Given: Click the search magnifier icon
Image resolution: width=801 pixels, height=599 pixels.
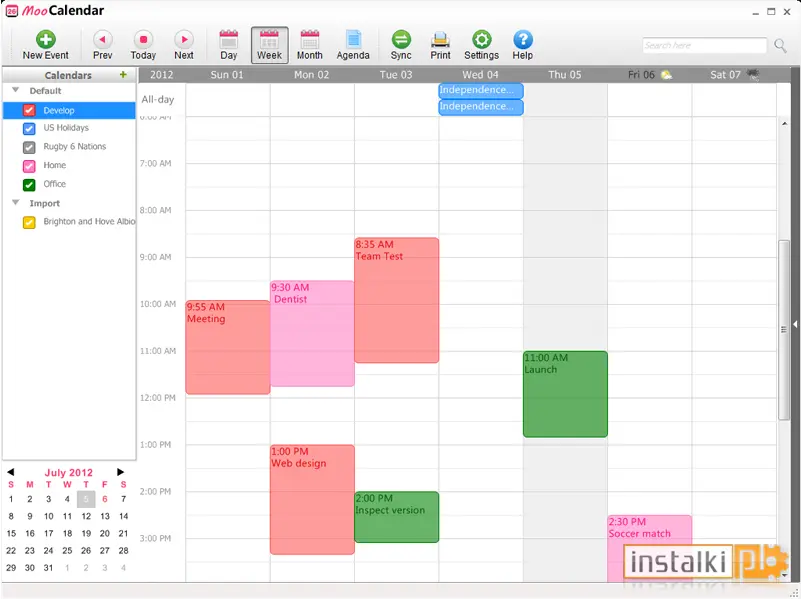Looking at the screenshot, I should click(x=780, y=45).
